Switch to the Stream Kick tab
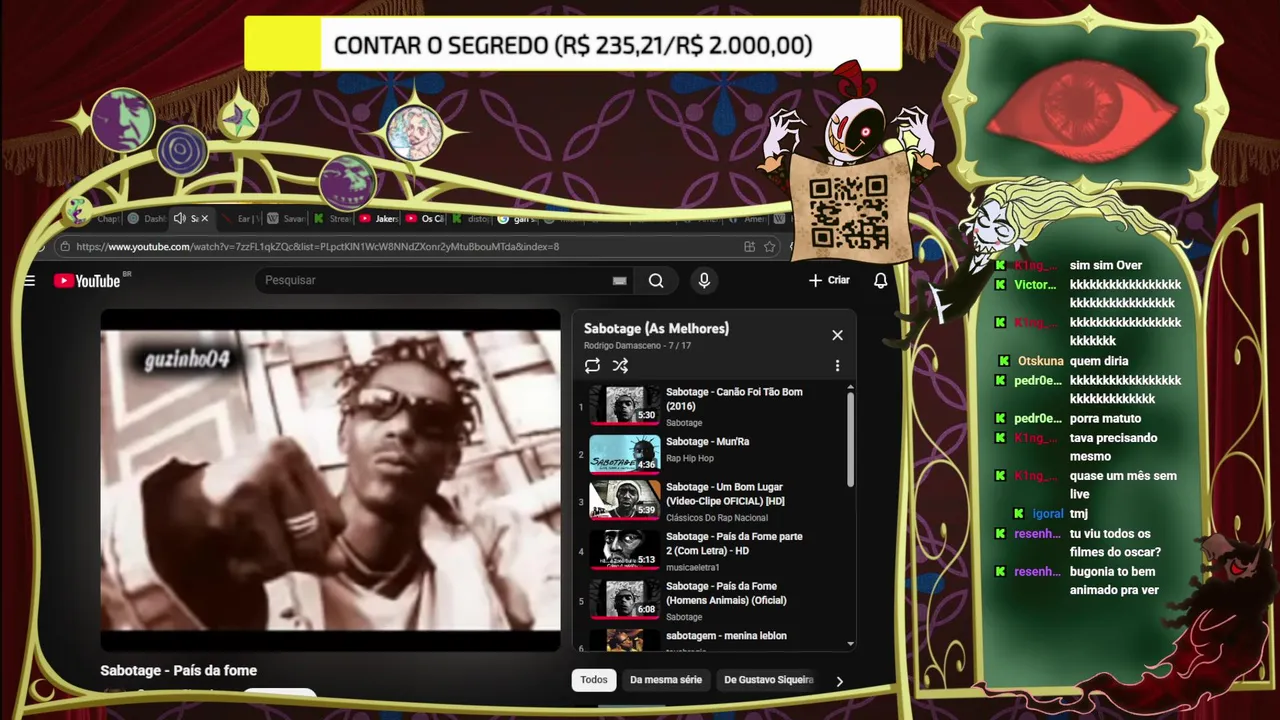 pyautogui.click(x=333, y=218)
